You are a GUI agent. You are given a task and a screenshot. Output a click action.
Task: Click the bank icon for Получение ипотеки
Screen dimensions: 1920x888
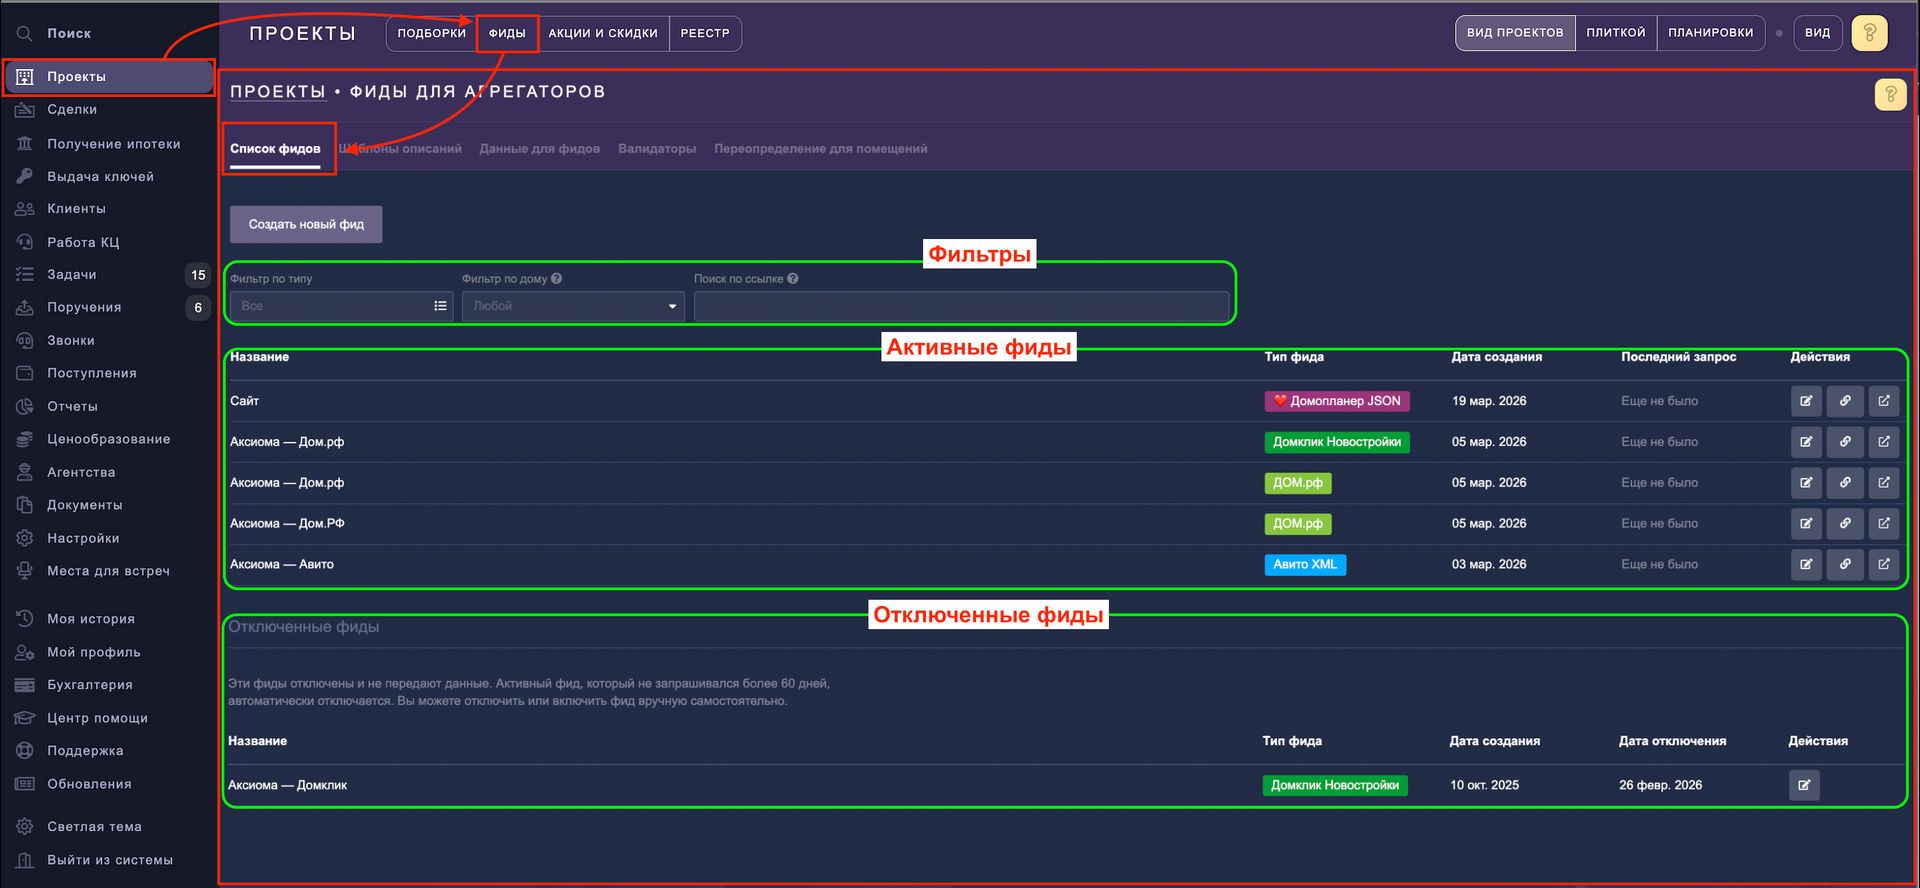tap(25, 144)
